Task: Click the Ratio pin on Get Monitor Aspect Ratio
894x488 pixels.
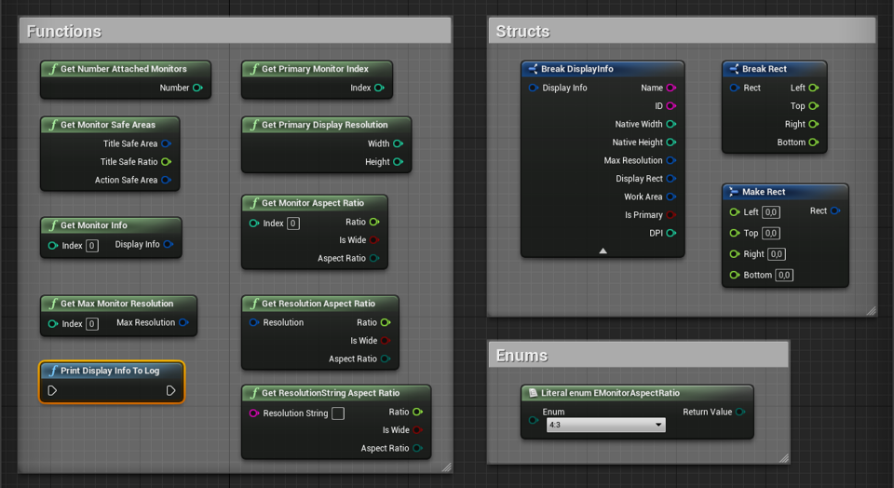Action: 374,222
